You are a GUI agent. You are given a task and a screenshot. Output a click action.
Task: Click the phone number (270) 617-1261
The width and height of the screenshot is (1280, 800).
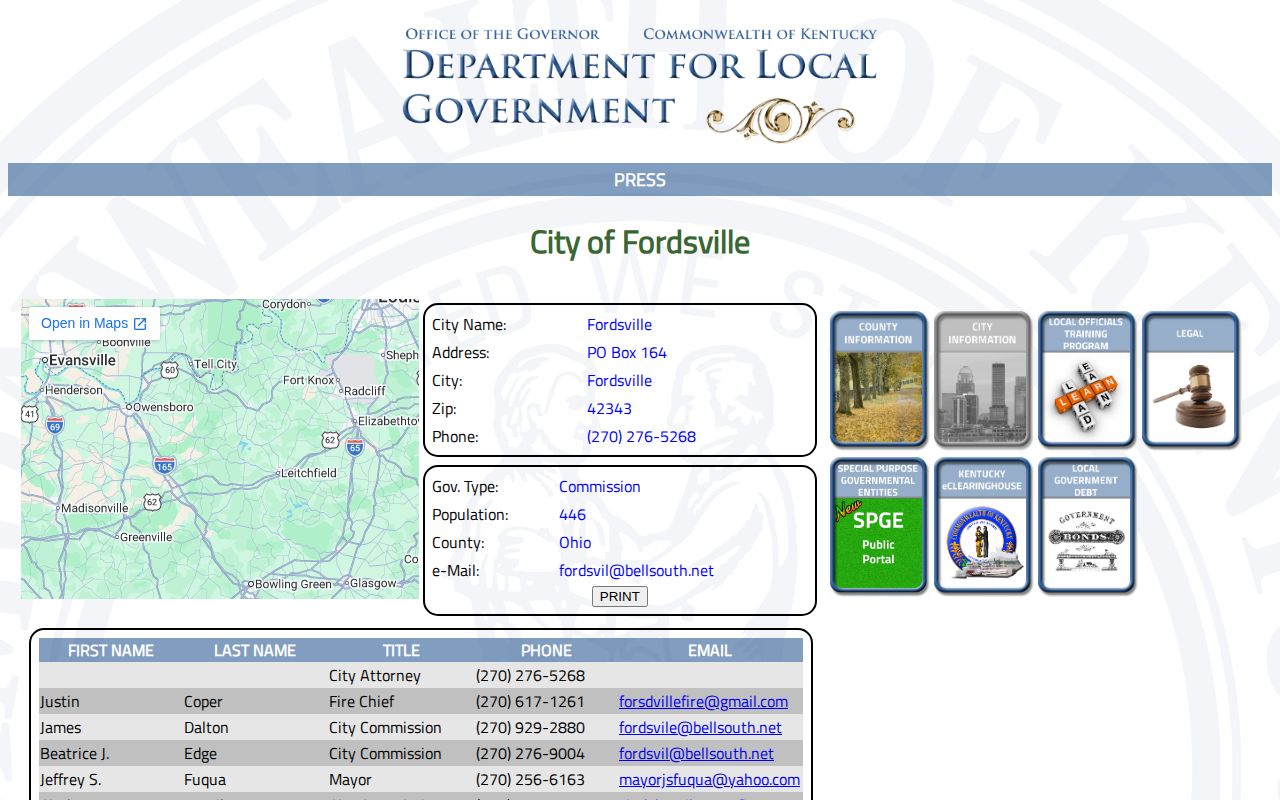coord(530,702)
